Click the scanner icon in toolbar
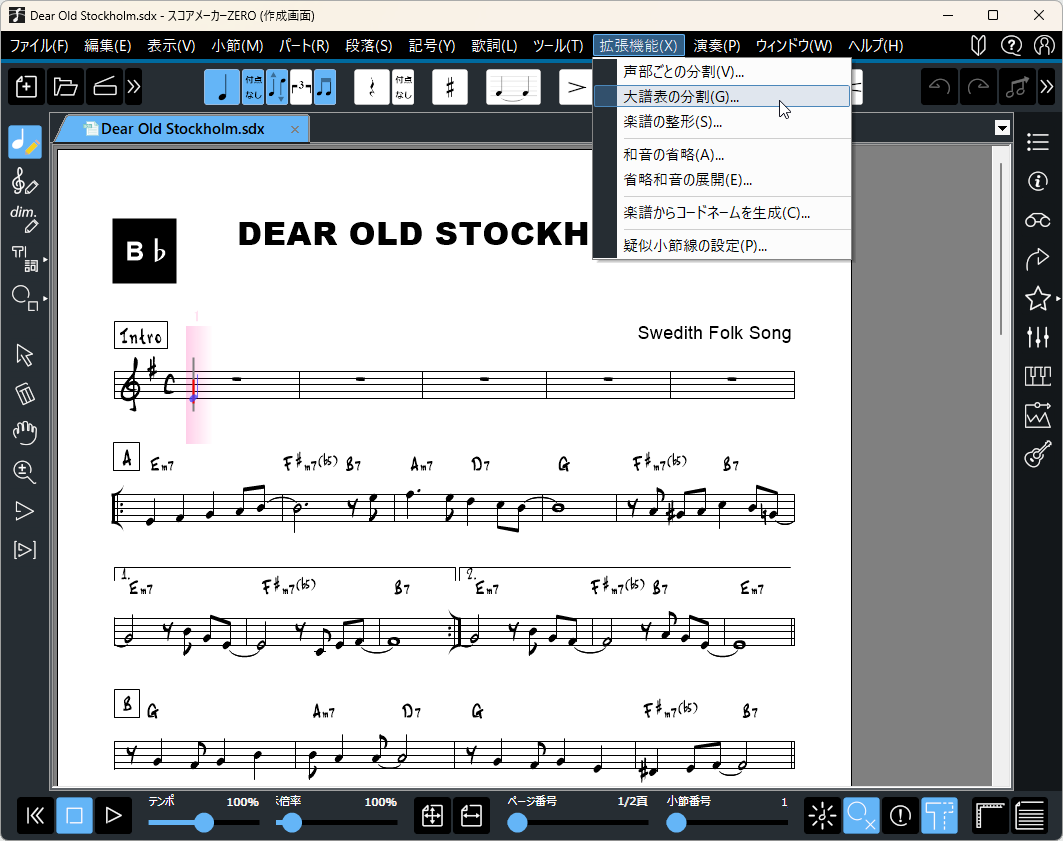The image size is (1063, 841). [x=104, y=87]
